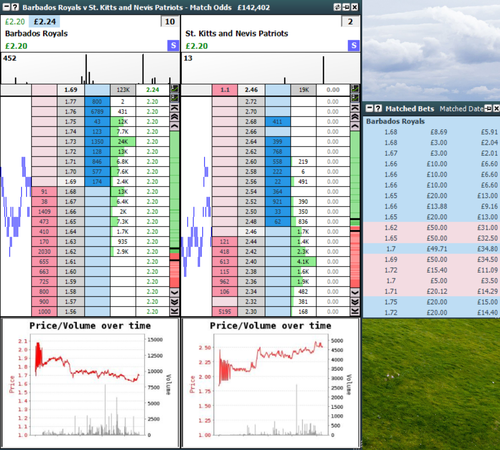Click the 2.46 header price in Patriots ladder
The image size is (500, 450).
(x=251, y=90)
